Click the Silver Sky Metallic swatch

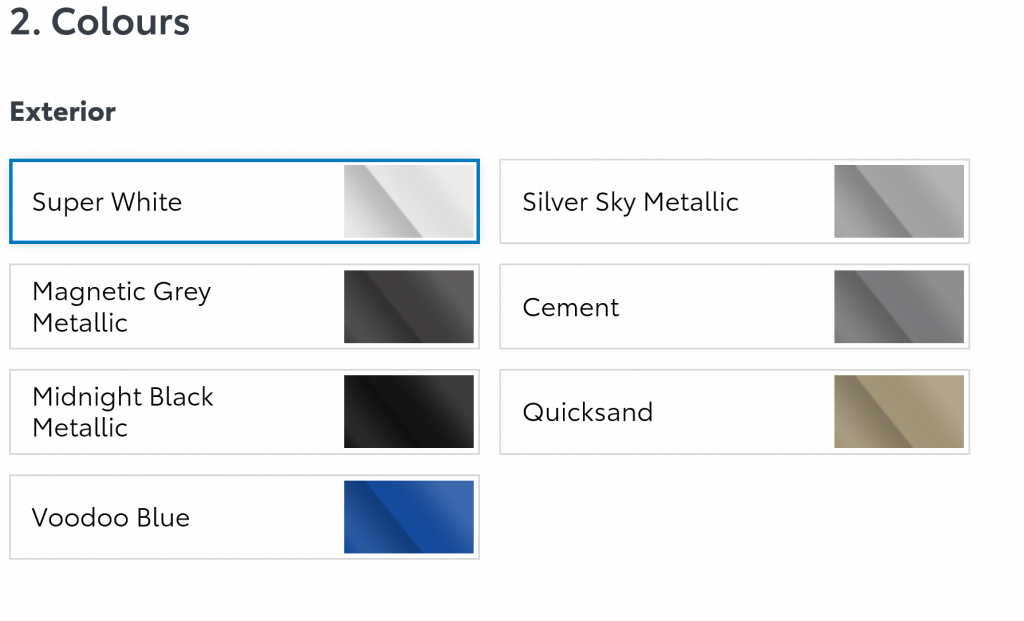899,201
